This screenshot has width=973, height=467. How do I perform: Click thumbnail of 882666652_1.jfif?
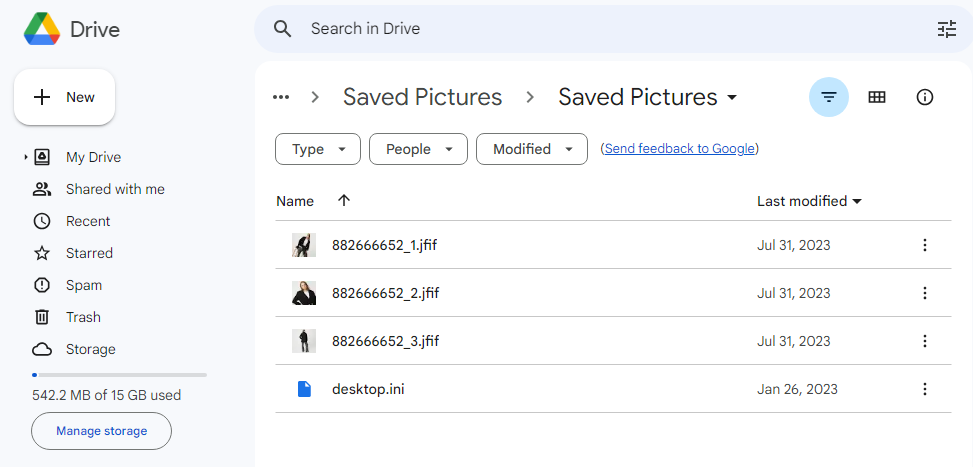304,245
